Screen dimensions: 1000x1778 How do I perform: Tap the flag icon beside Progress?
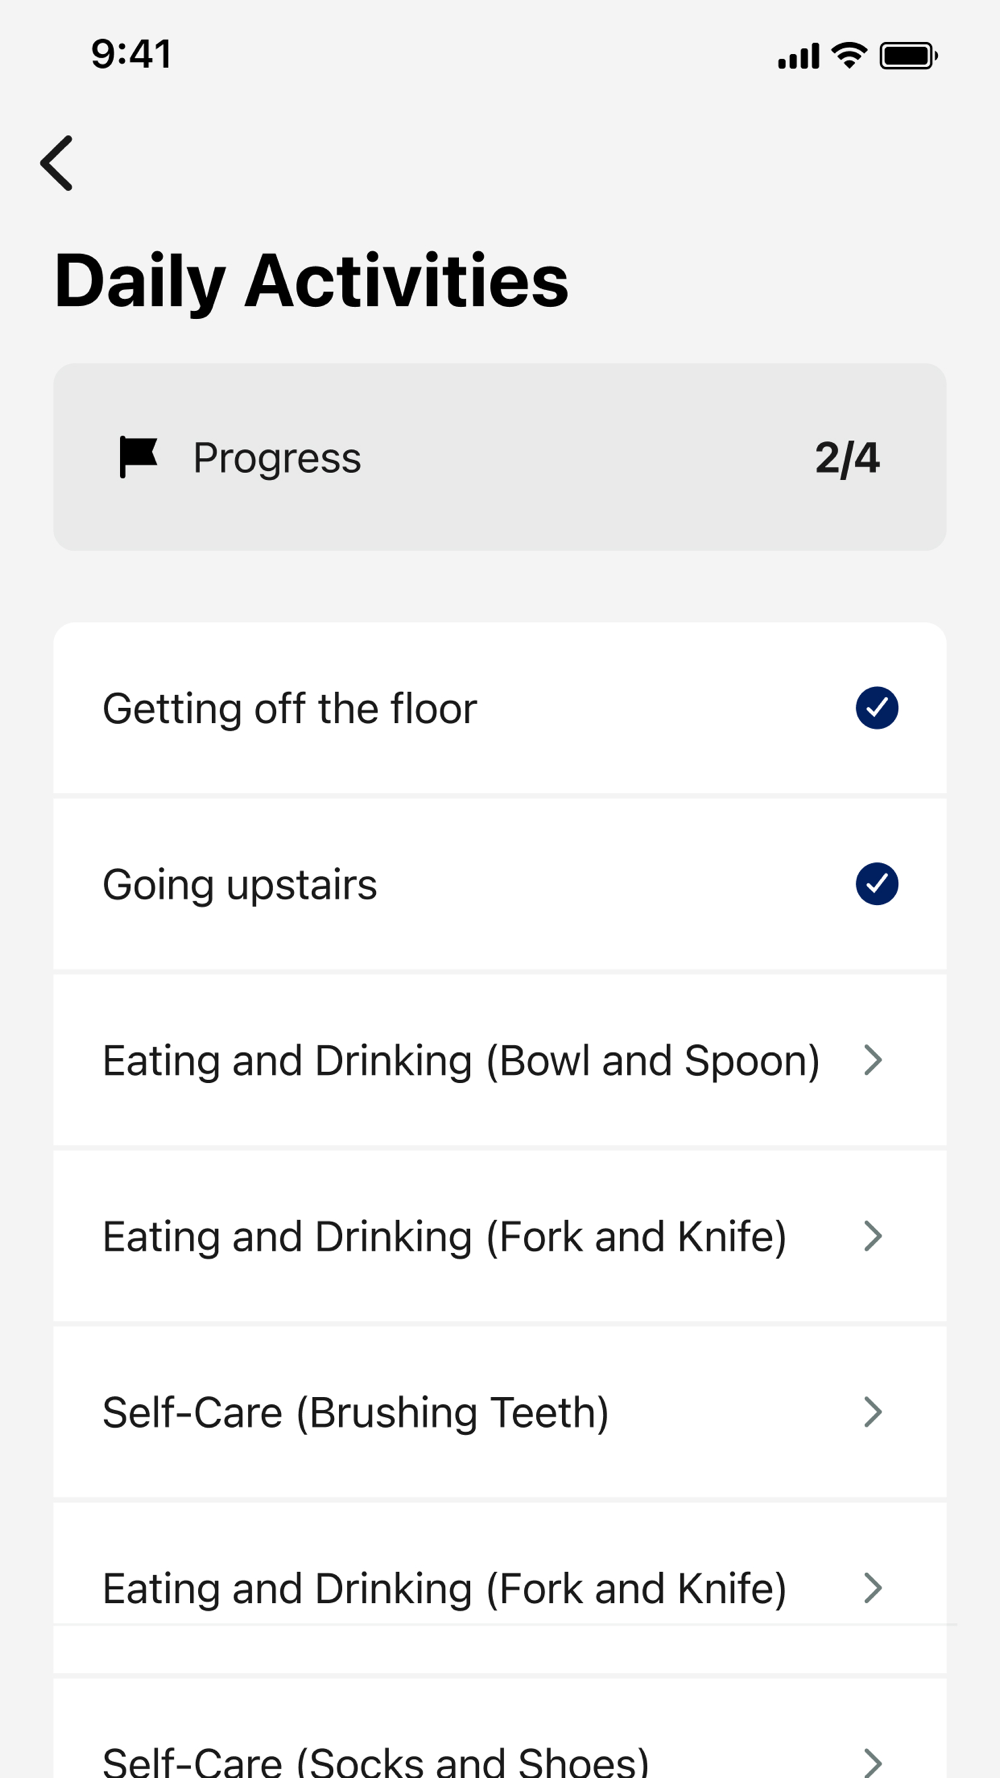tap(138, 457)
